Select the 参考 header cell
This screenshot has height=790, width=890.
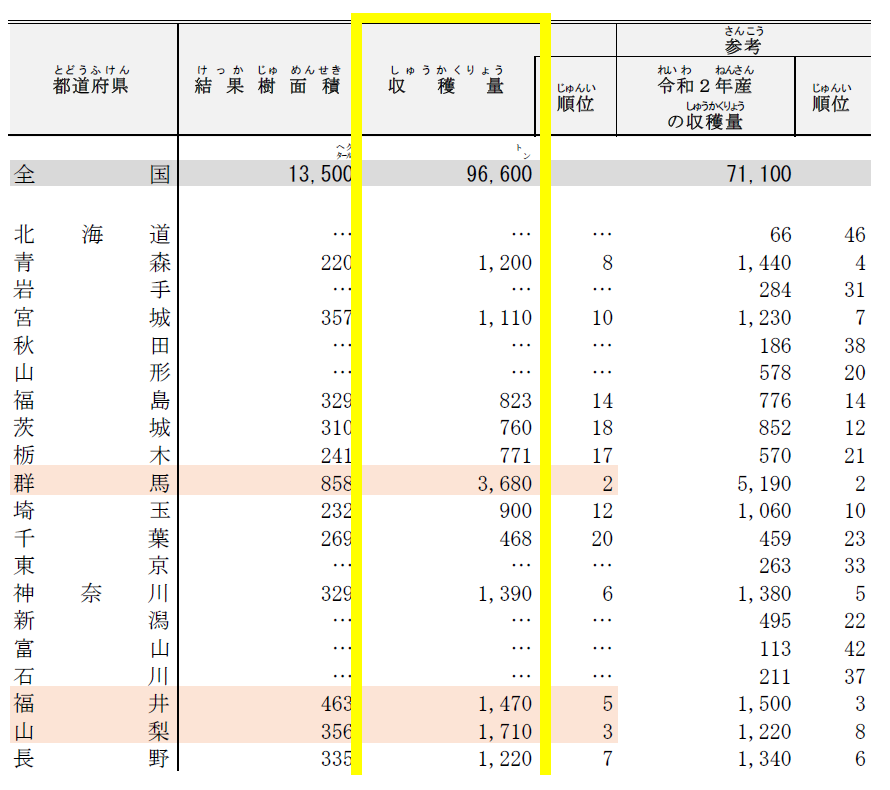(745, 46)
